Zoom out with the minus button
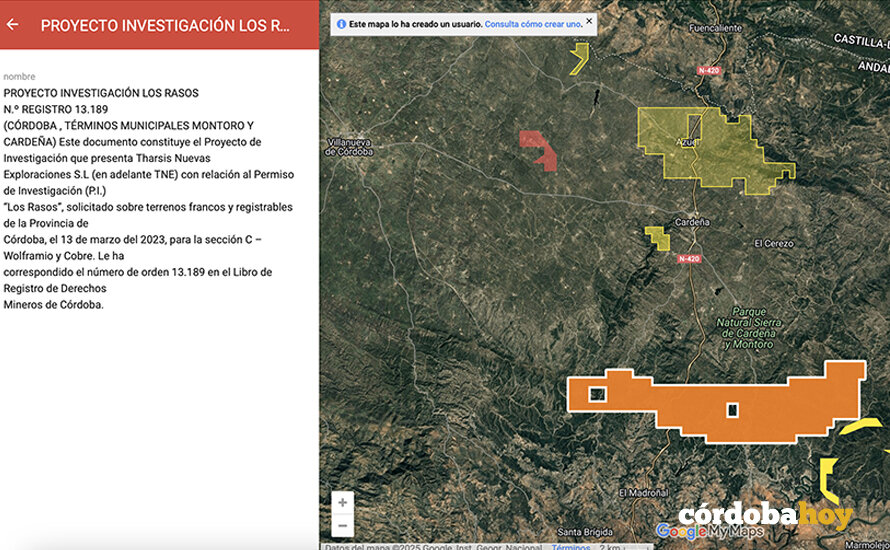 click(x=342, y=526)
